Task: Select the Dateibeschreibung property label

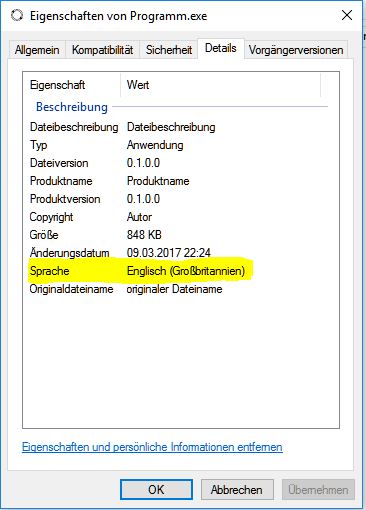Action: pos(74,127)
